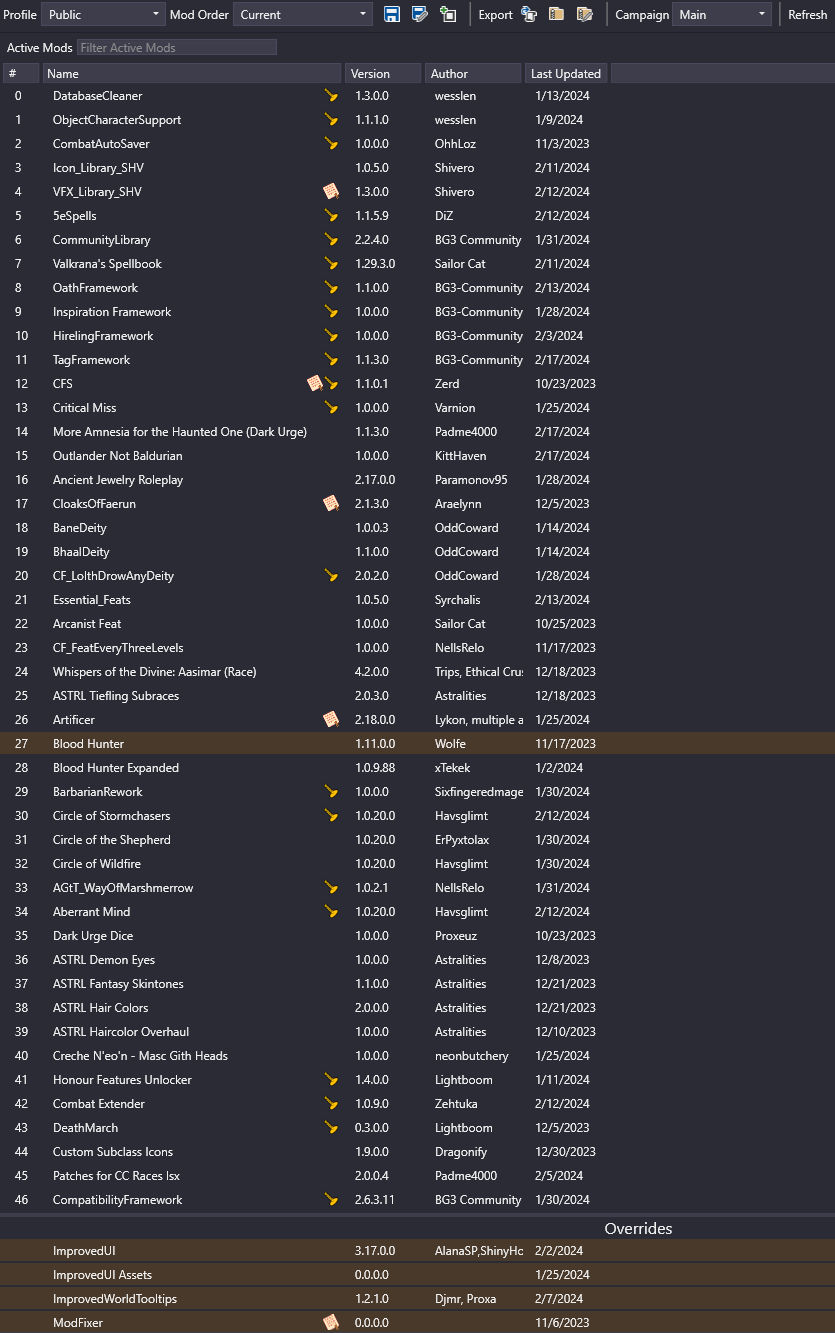Open the Campaign selection dropdown
Viewport: 835px width, 1333px height.
coord(722,15)
